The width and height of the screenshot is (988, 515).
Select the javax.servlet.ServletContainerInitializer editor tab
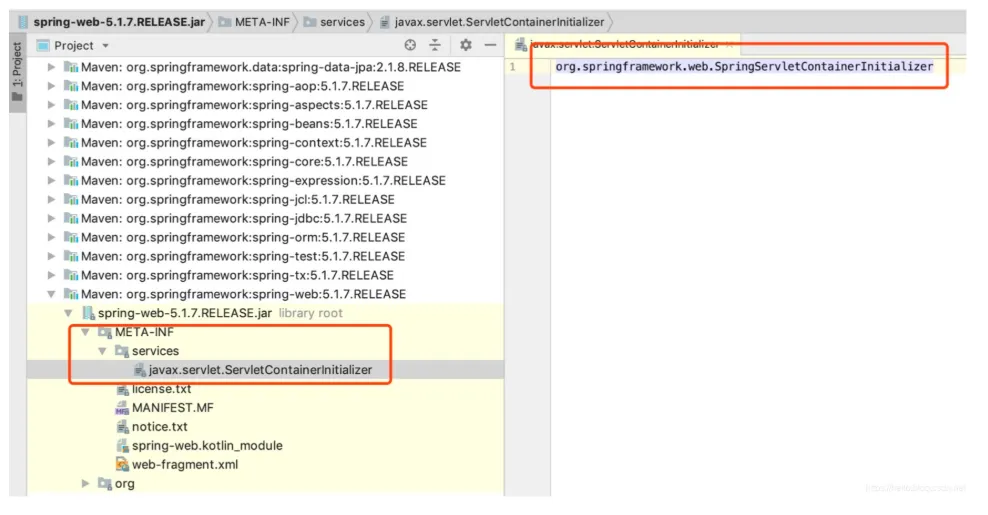624,44
